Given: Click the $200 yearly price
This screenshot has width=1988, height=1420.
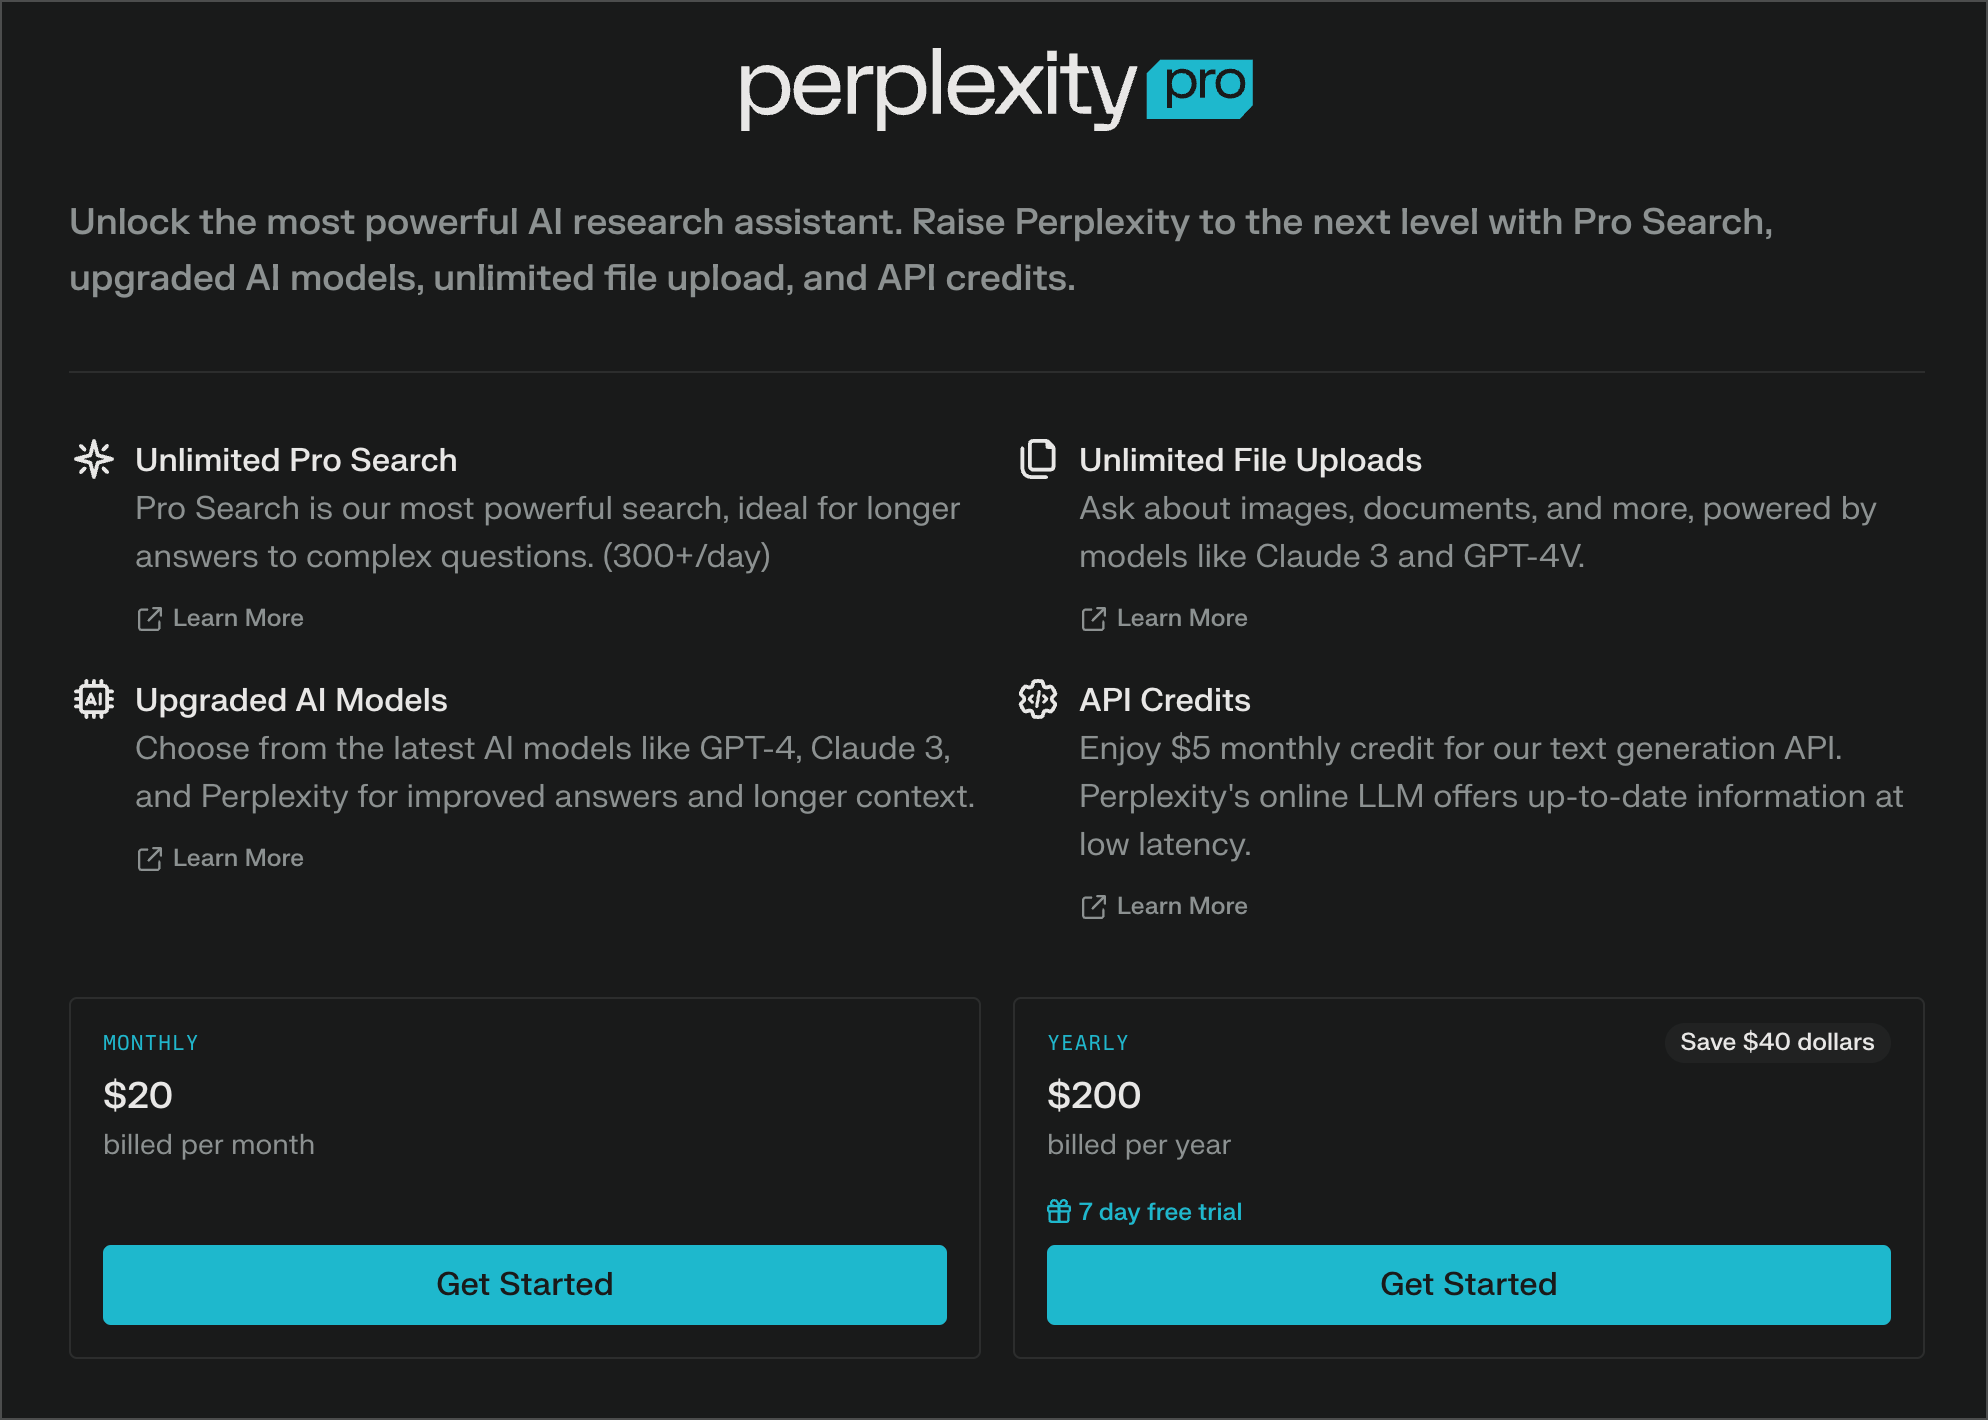Looking at the screenshot, I should point(1093,1095).
